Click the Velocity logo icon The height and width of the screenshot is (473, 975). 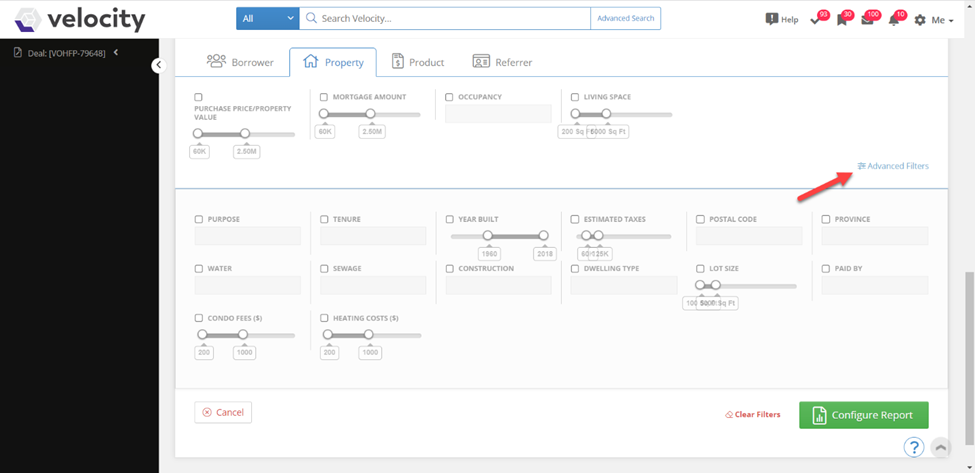coord(28,19)
